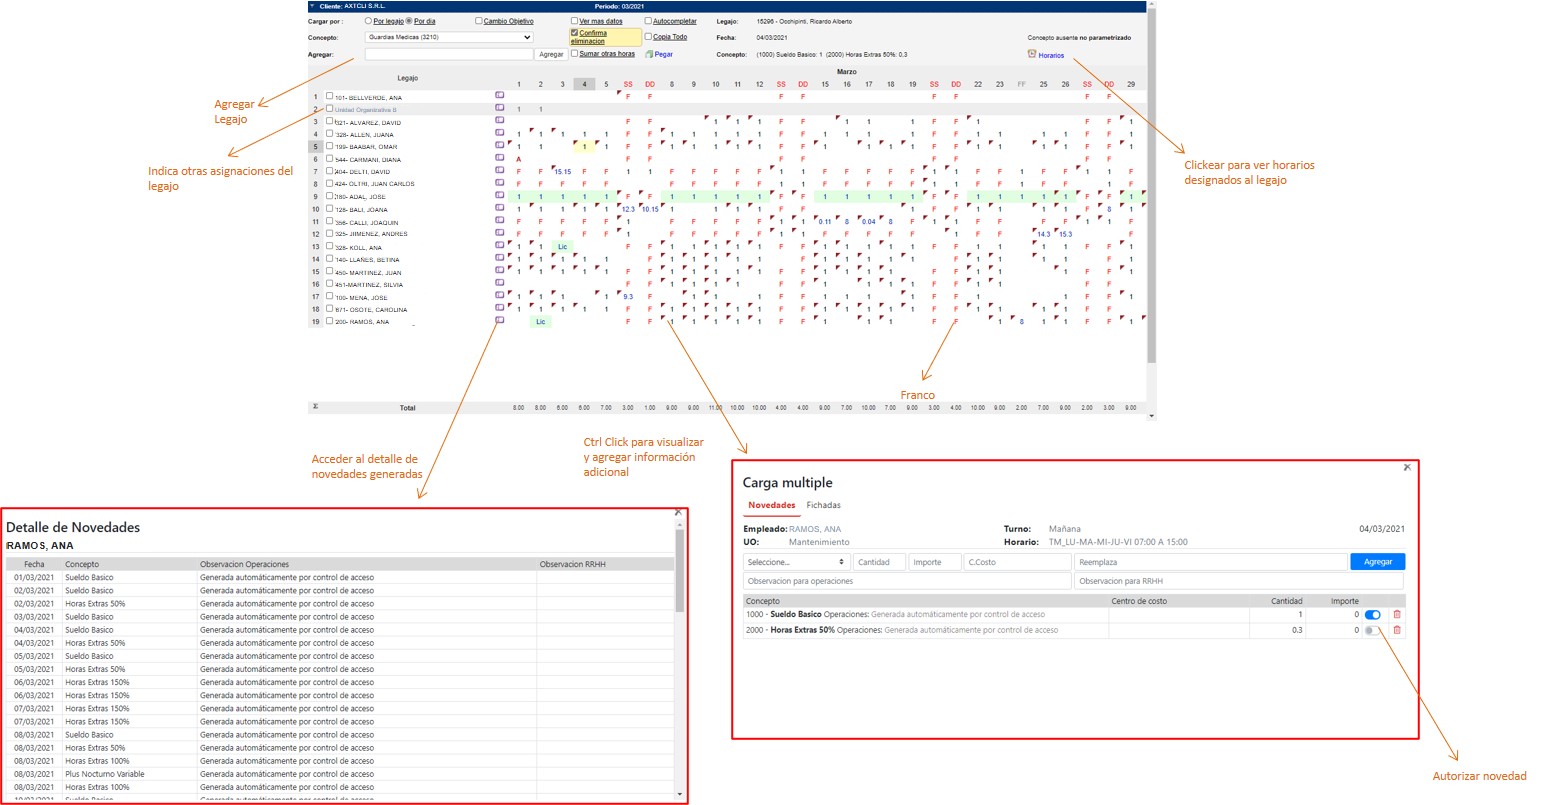Image resolution: width=1550 pixels, height=805 pixels.
Task: Click the Horarios link
Action: [x=1051, y=55]
